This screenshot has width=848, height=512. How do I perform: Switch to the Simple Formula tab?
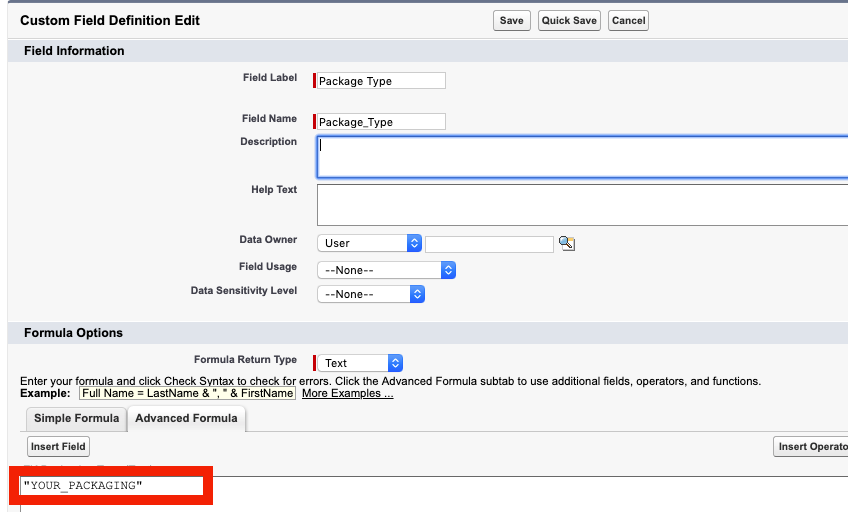76,418
